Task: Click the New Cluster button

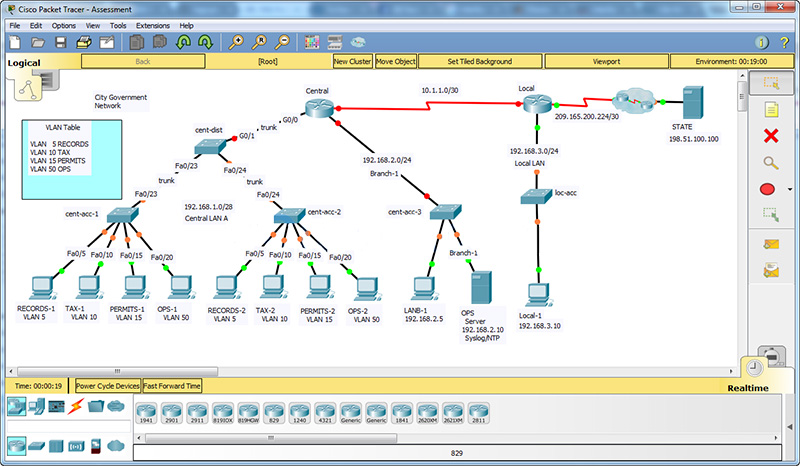Action: tap(353, 61)
